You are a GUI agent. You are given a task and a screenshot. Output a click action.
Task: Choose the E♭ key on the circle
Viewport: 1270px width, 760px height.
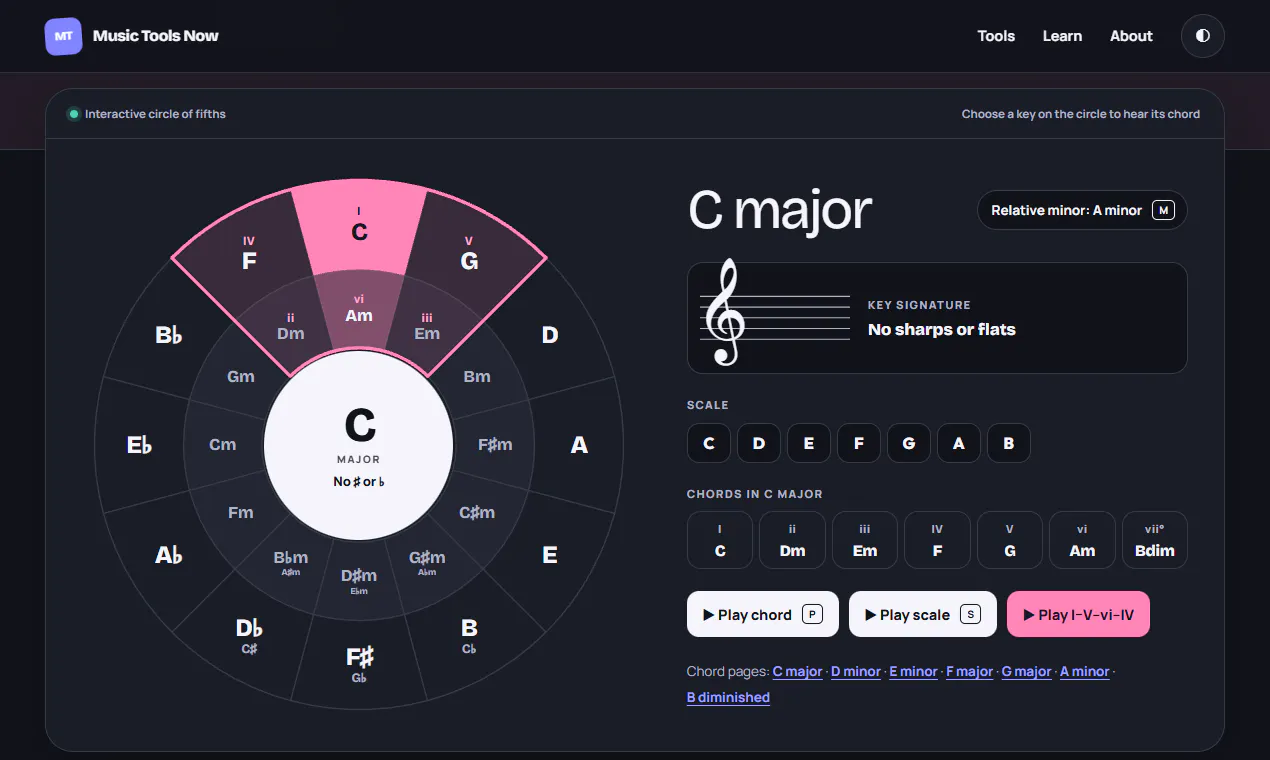click(x=139, y=445)
